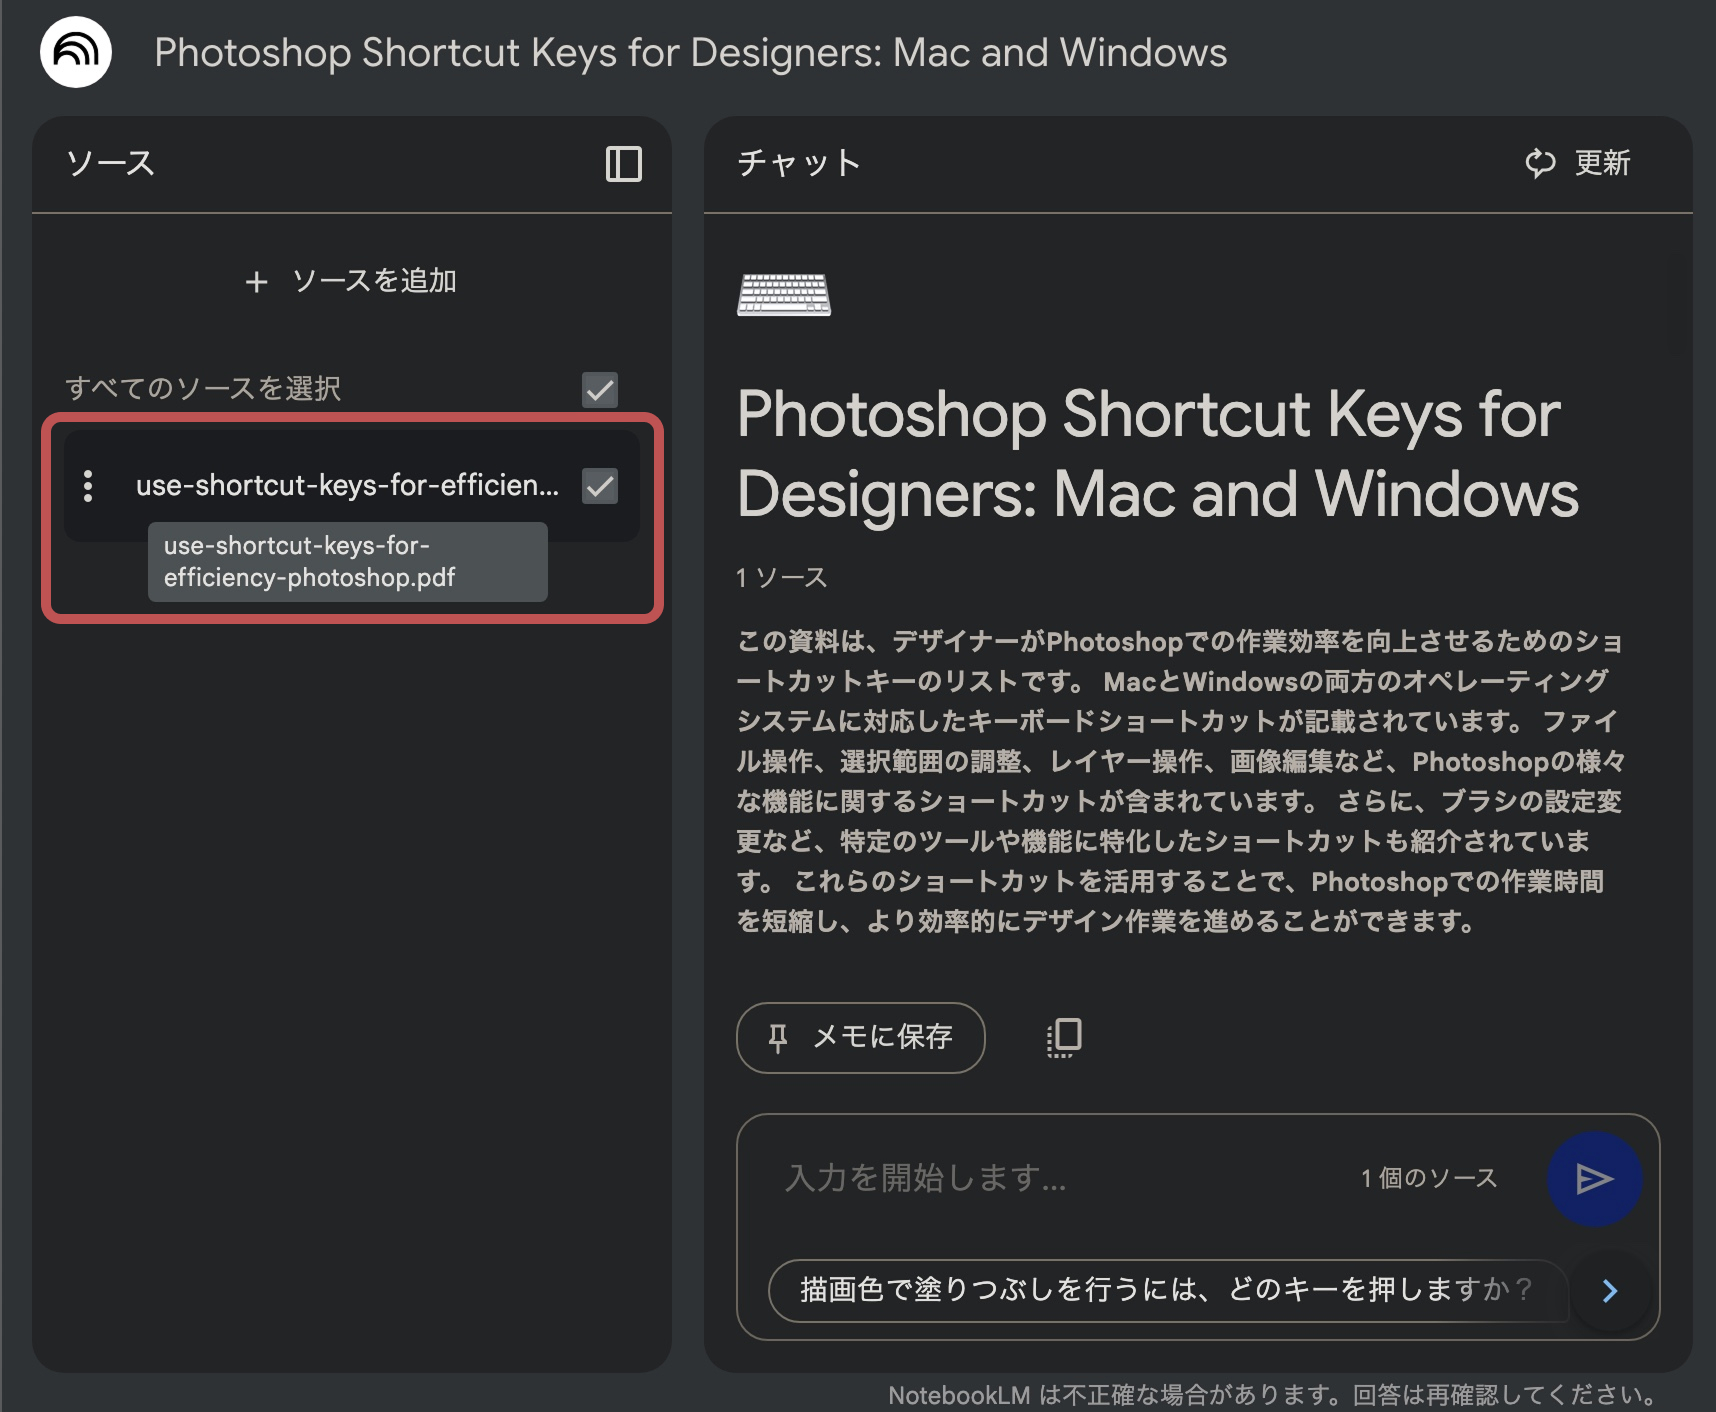1716x1412 pixels.
Task: Click the チャット panel header label
Action: [x=799, y=163]
